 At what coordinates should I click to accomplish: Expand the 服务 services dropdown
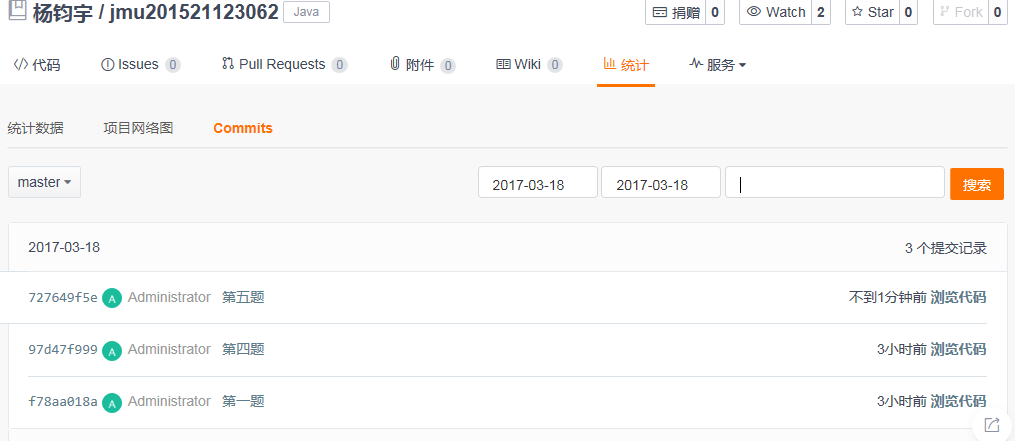point(717,64)
